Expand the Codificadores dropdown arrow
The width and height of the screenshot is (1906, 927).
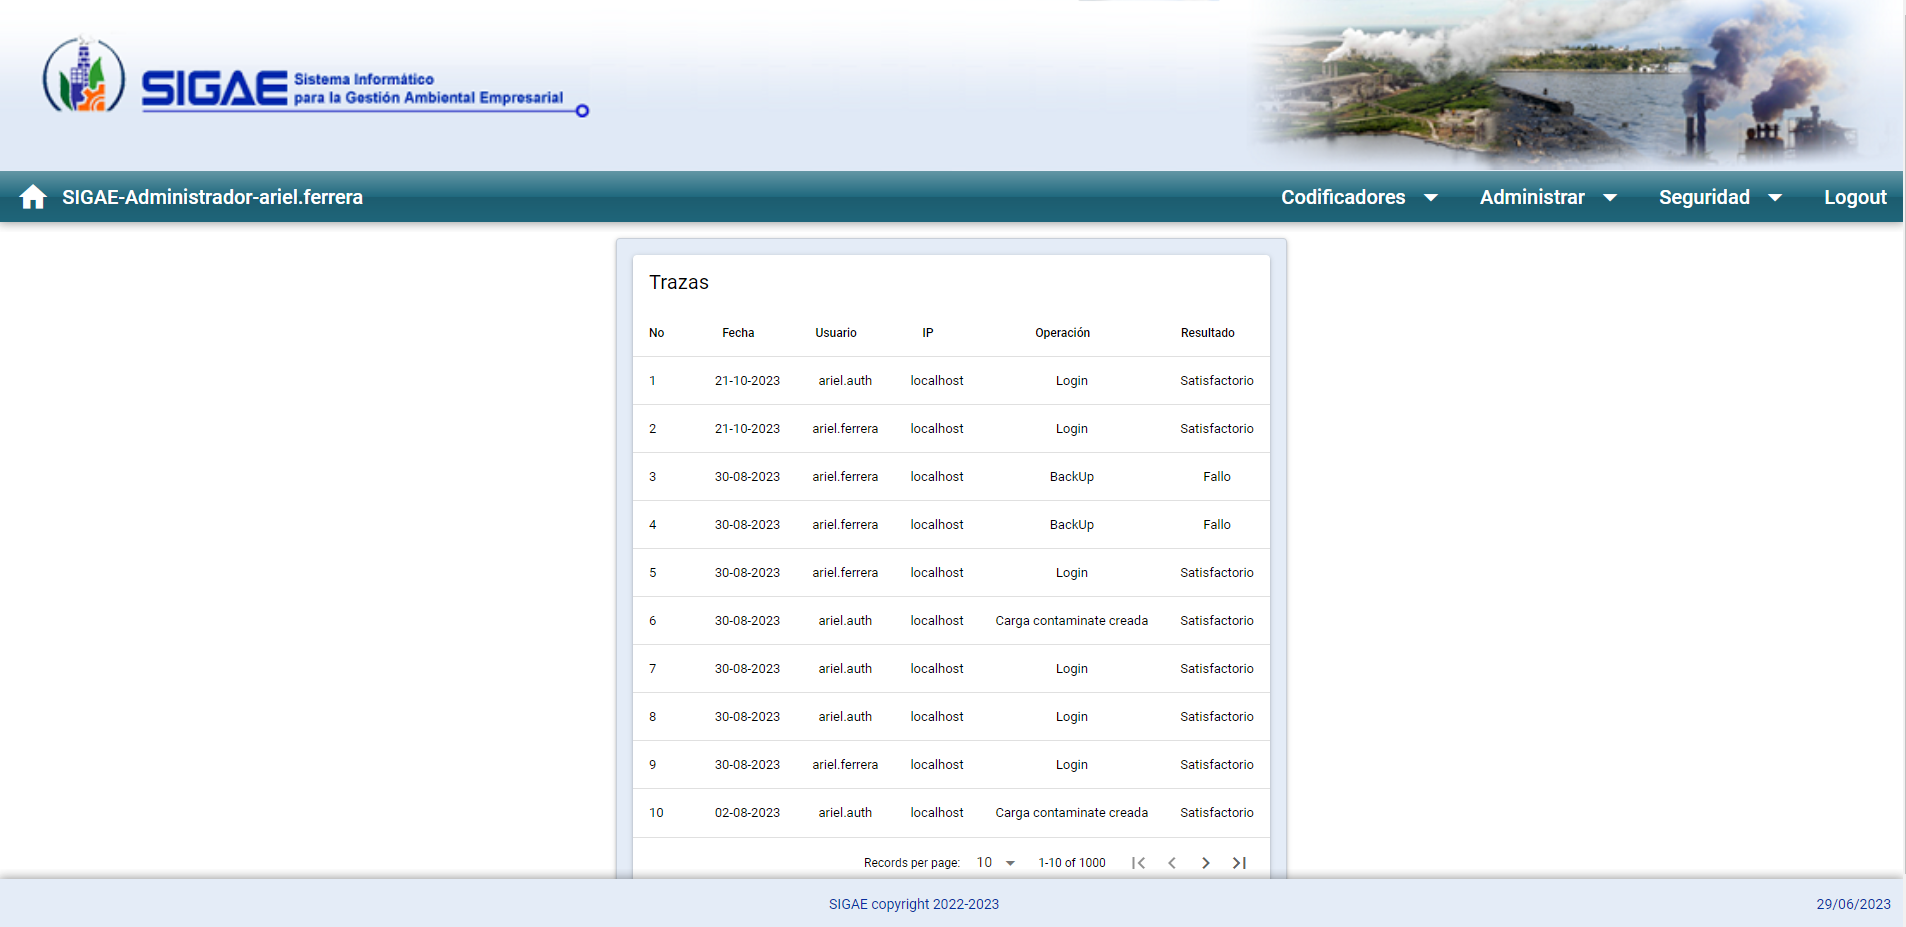pos(1431,198)
